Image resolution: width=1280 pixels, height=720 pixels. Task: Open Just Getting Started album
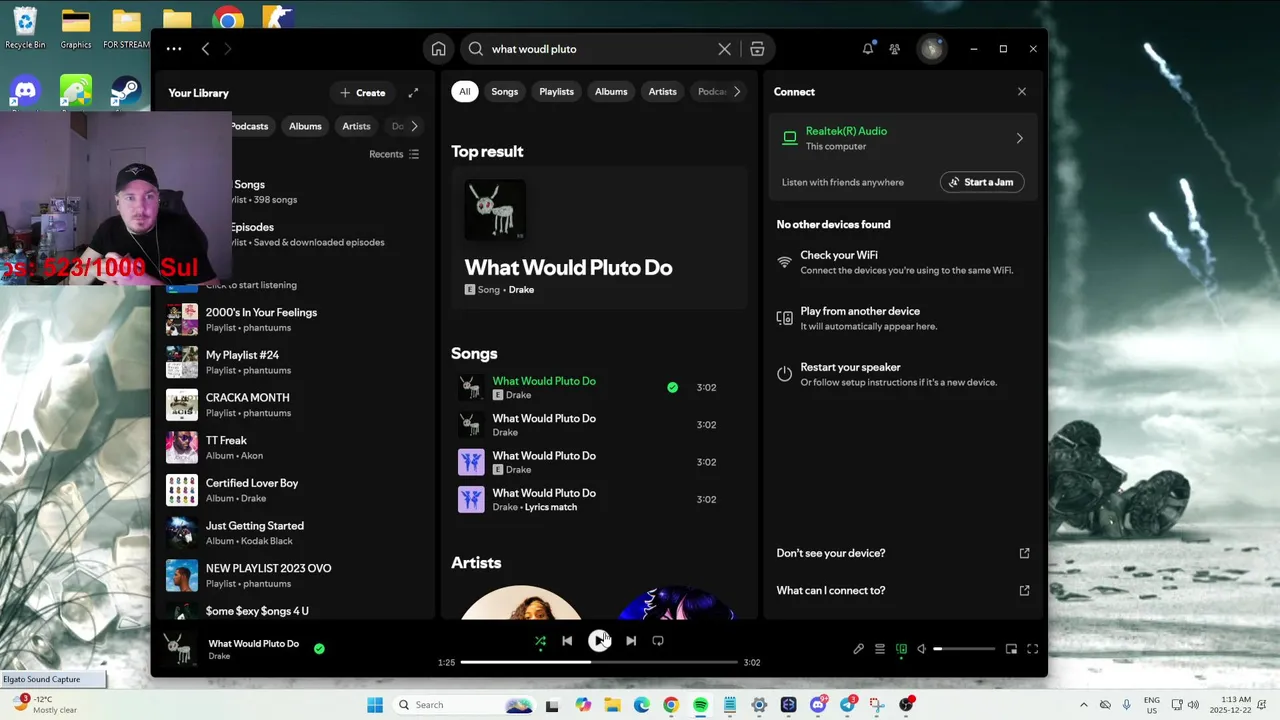(x=296, y=533)
